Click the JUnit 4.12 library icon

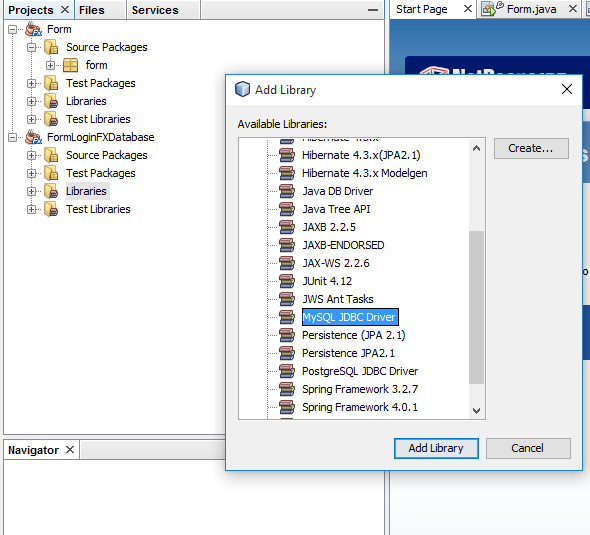pos(287,281)
